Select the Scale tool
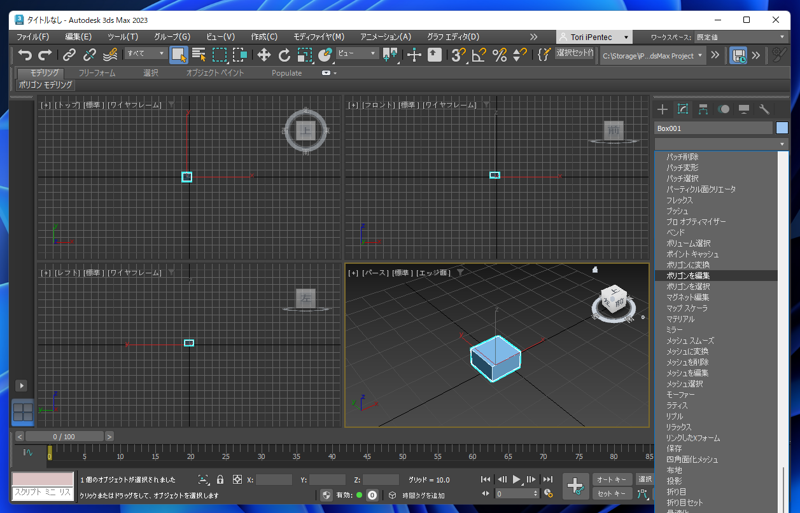 [305, 55]
